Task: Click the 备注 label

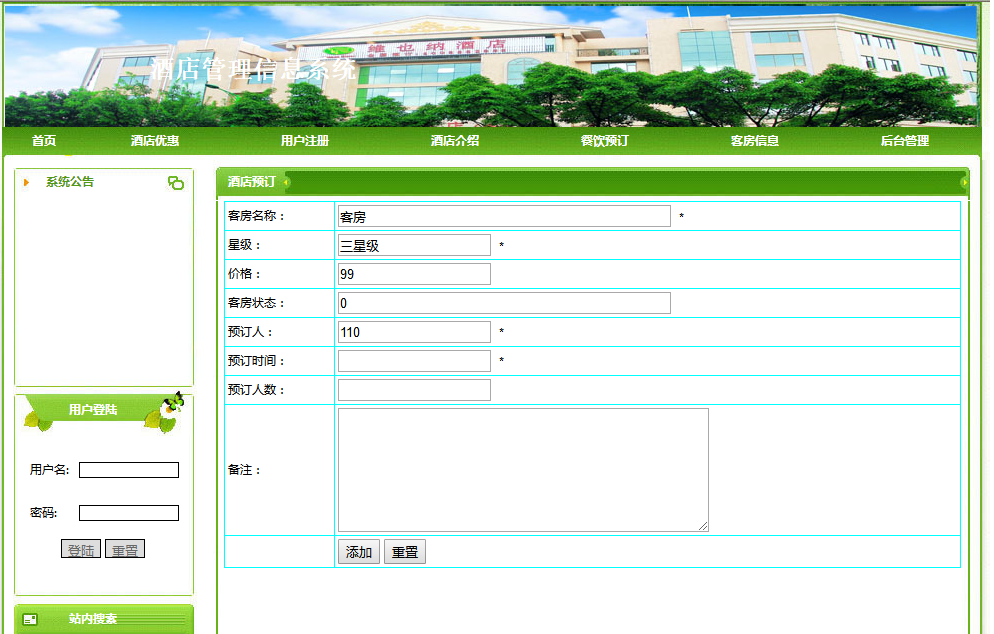Action: pos(244,470)
